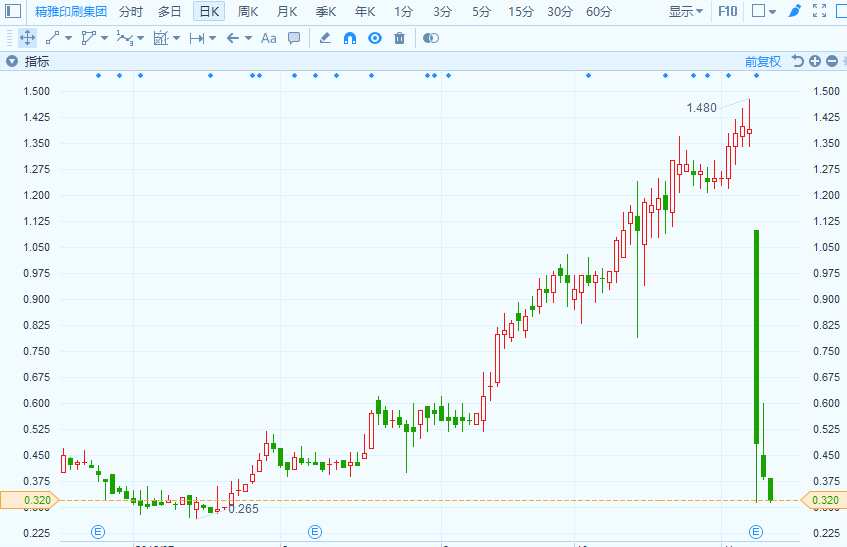Select the comment bubble note tool

coord(294,38)
